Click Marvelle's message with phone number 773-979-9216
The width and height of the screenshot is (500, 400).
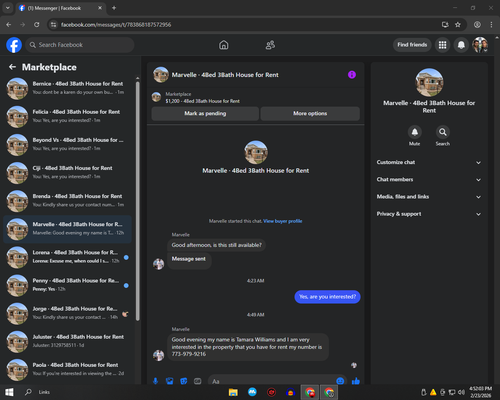(248, 347)
